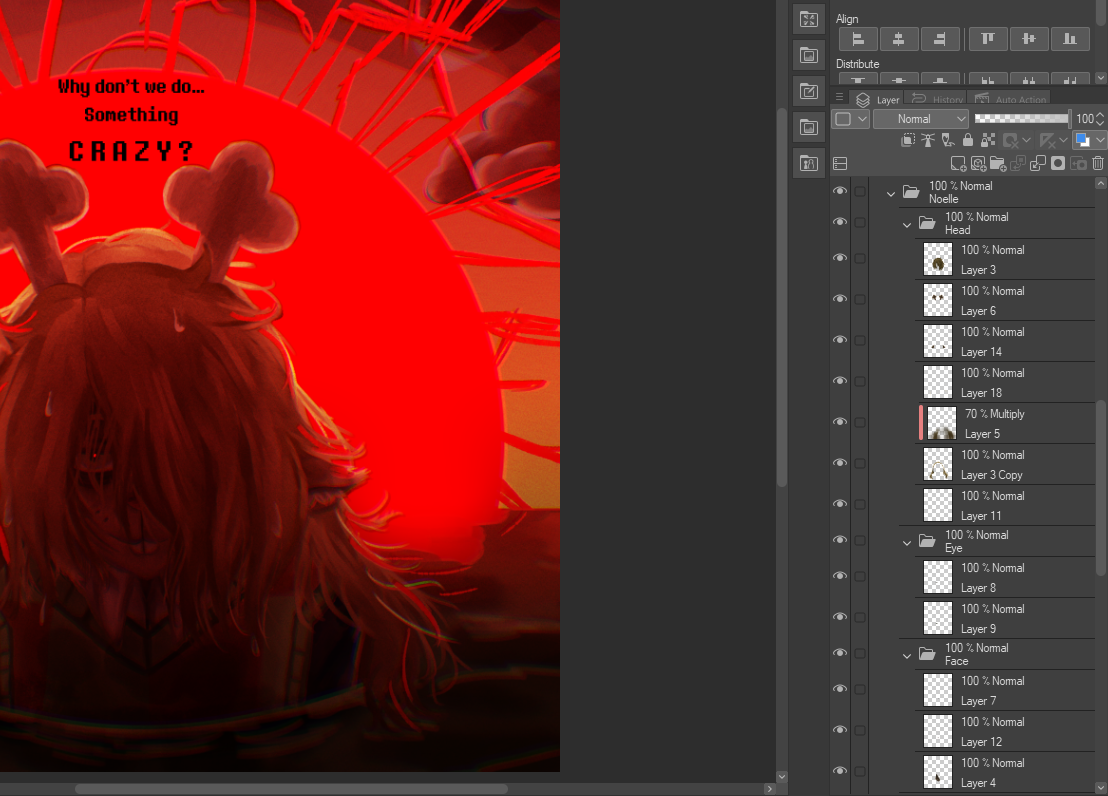This screenshot has width=1108, height=796.
Task: Open the Normal blending mode dropdown
Action: point(921,119)
